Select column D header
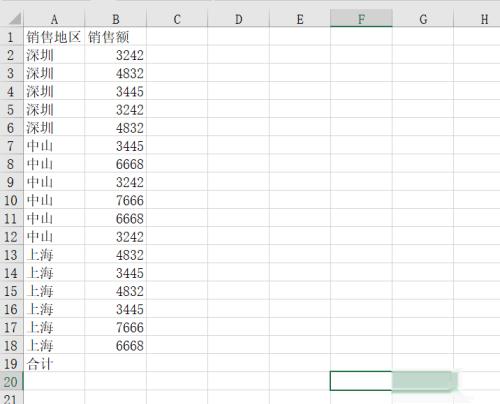The image size is (500, 404). pos(238,19)
